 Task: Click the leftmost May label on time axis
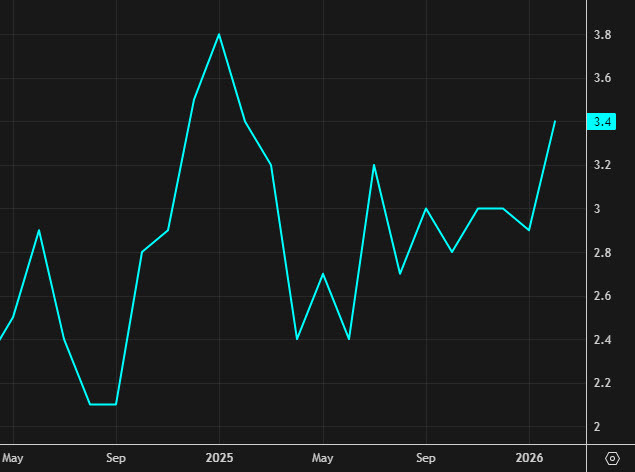pos(13,458)
